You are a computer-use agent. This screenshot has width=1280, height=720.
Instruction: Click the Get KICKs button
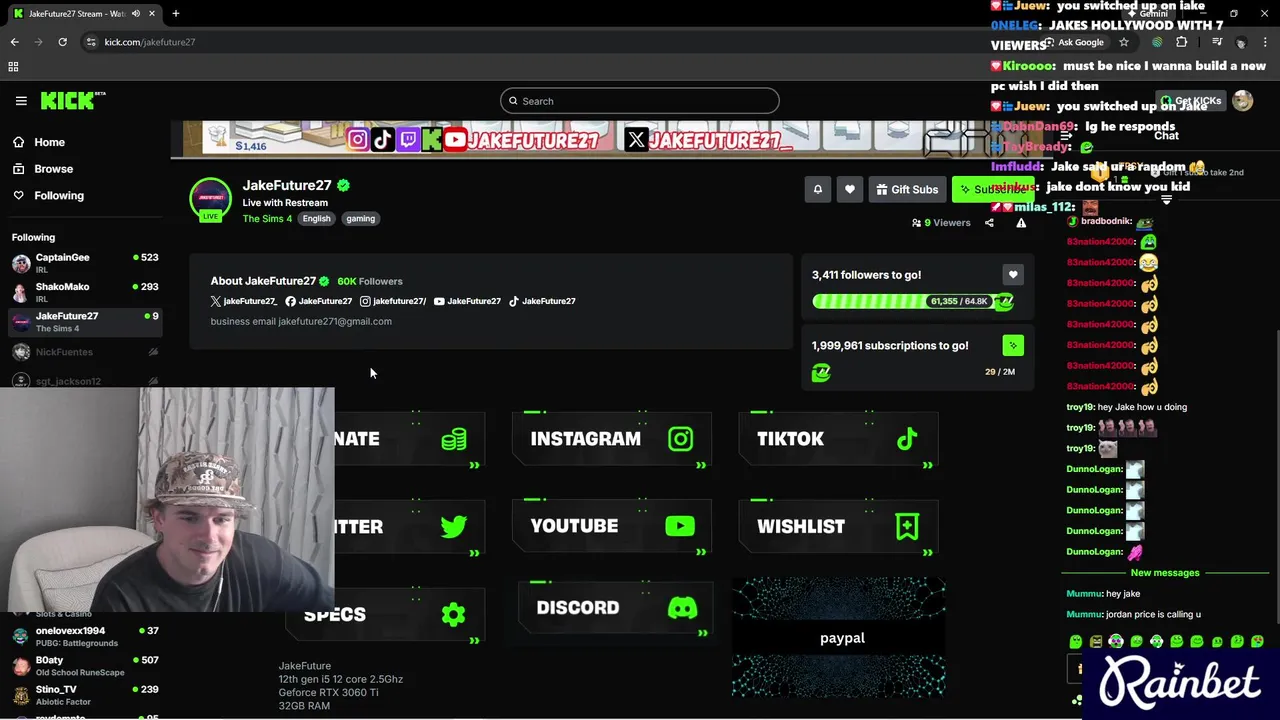click(x=1190, y=101)
